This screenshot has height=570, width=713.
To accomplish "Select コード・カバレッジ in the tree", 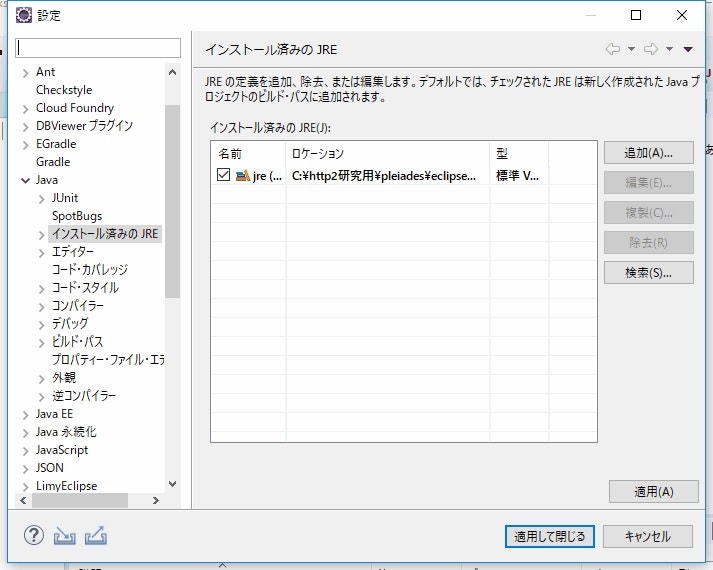I will tap(90, 270).
